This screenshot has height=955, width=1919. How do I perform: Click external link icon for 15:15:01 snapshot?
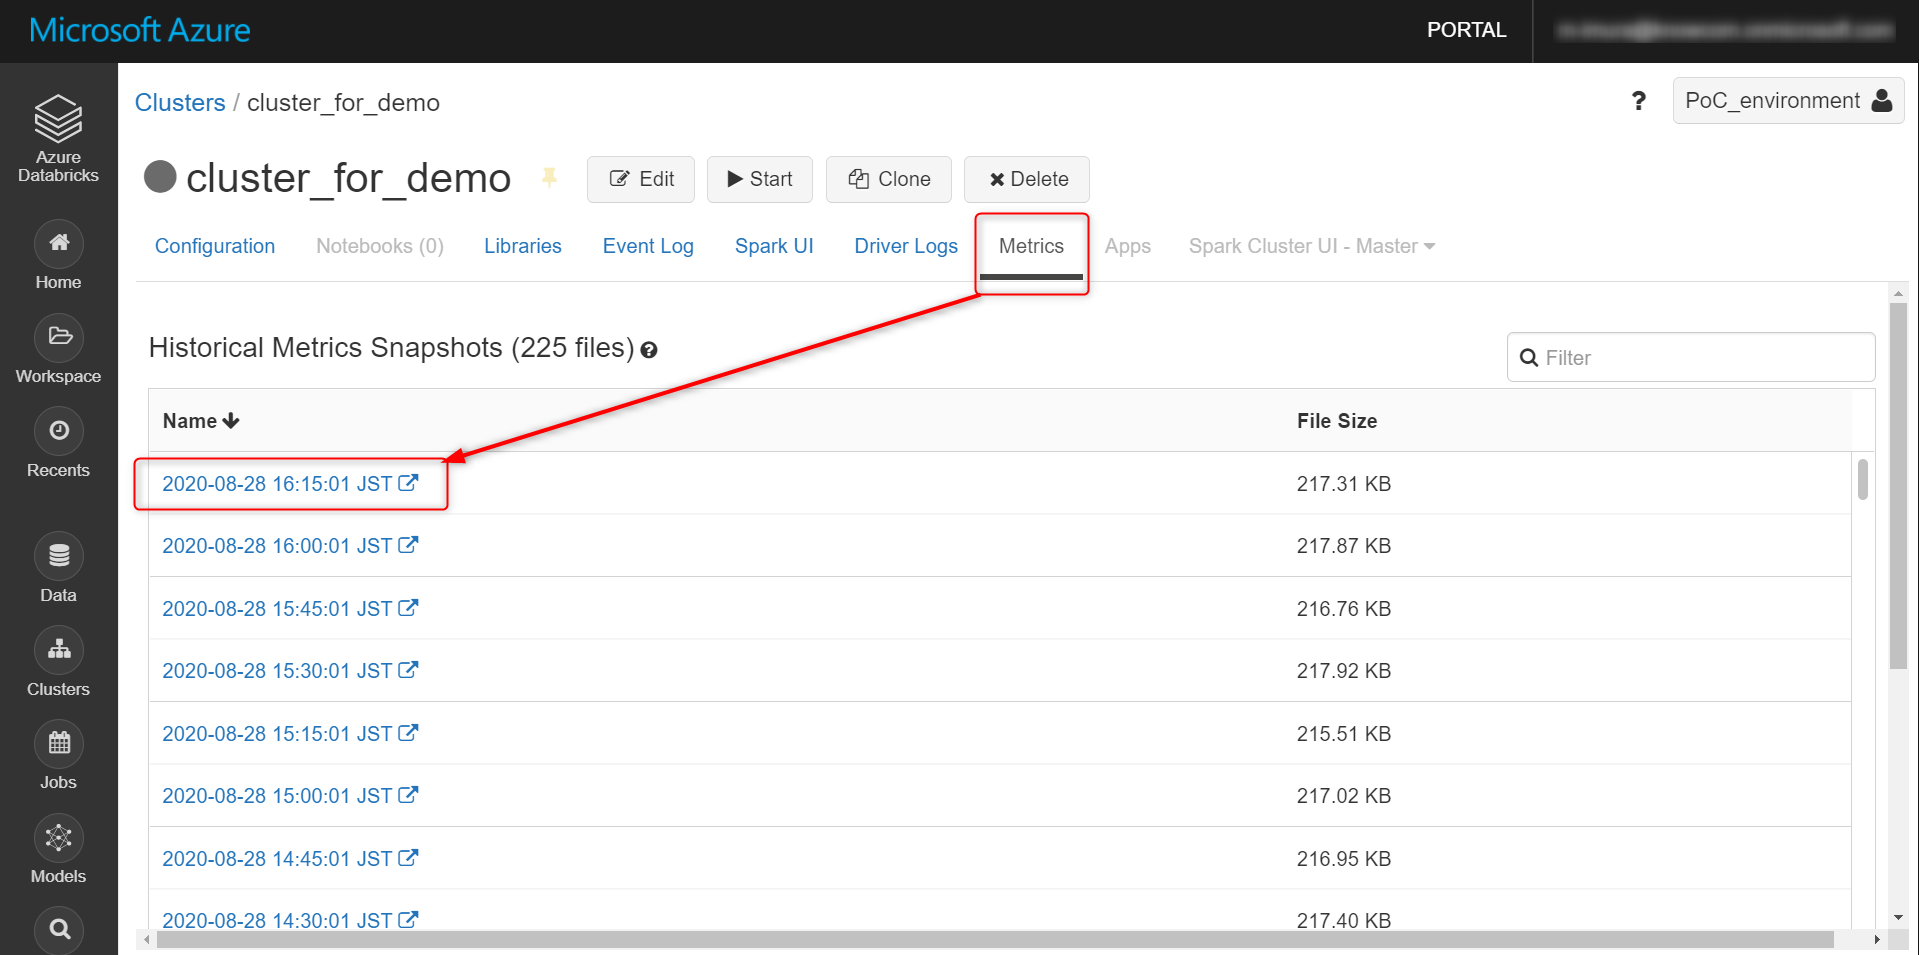tap(408, 733)
